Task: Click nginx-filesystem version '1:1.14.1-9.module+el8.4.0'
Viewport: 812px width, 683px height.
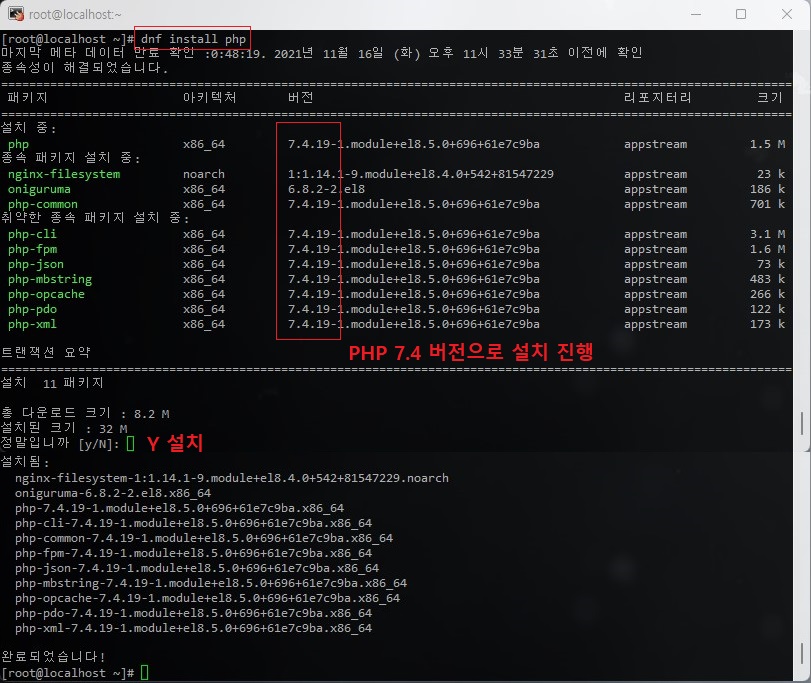Action: coord(420,174)
